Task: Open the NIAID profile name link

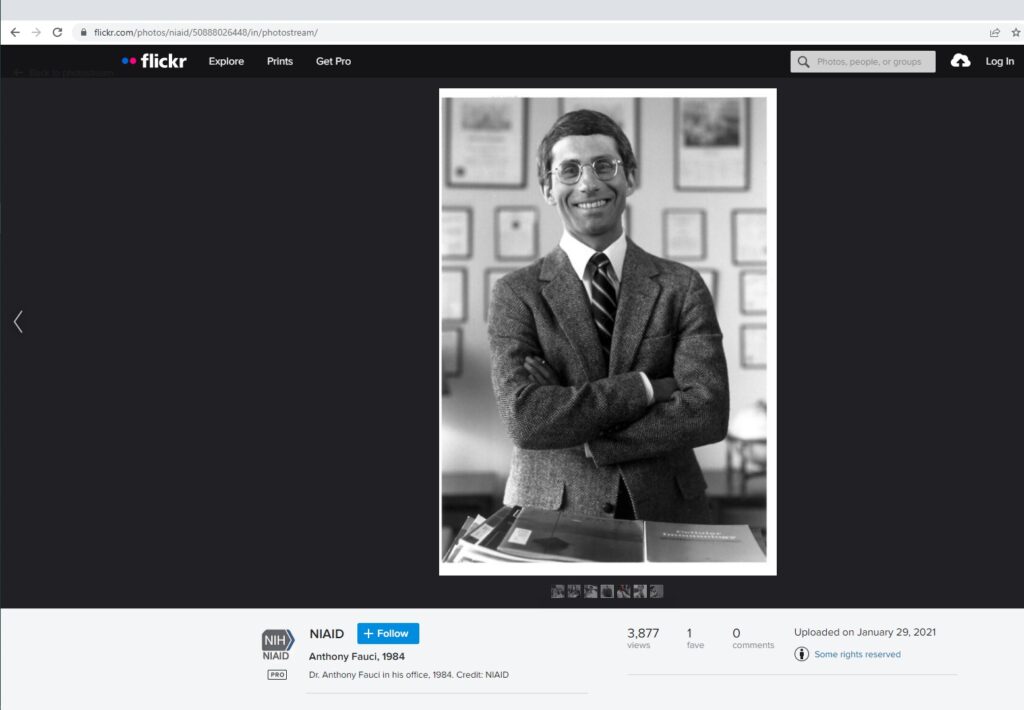Action: (327, 634)
